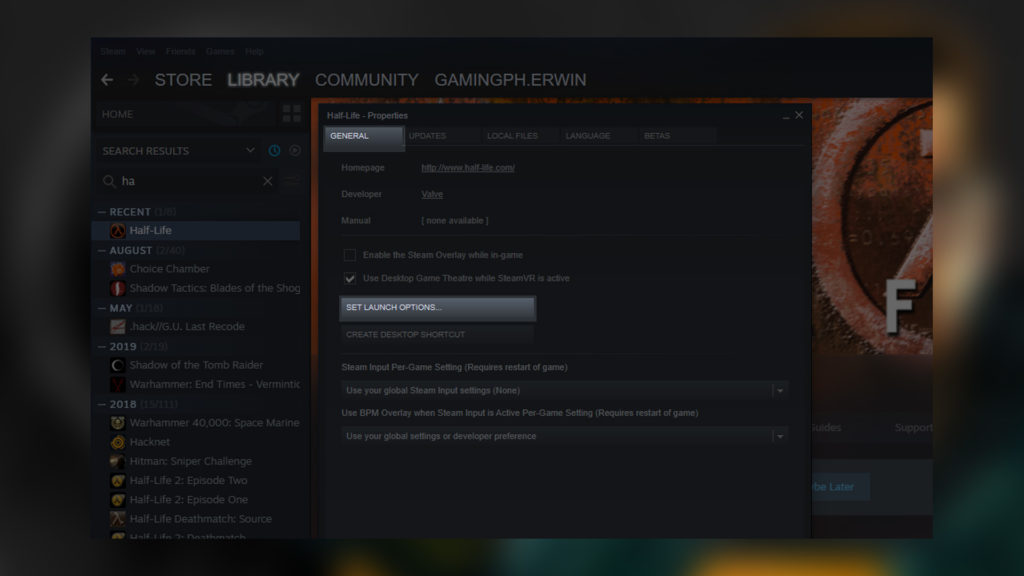The width and height of the screenshot is (1024, 576).
Task: Clear the library search text
Action: pyautogui.click(x=268, y=181)
